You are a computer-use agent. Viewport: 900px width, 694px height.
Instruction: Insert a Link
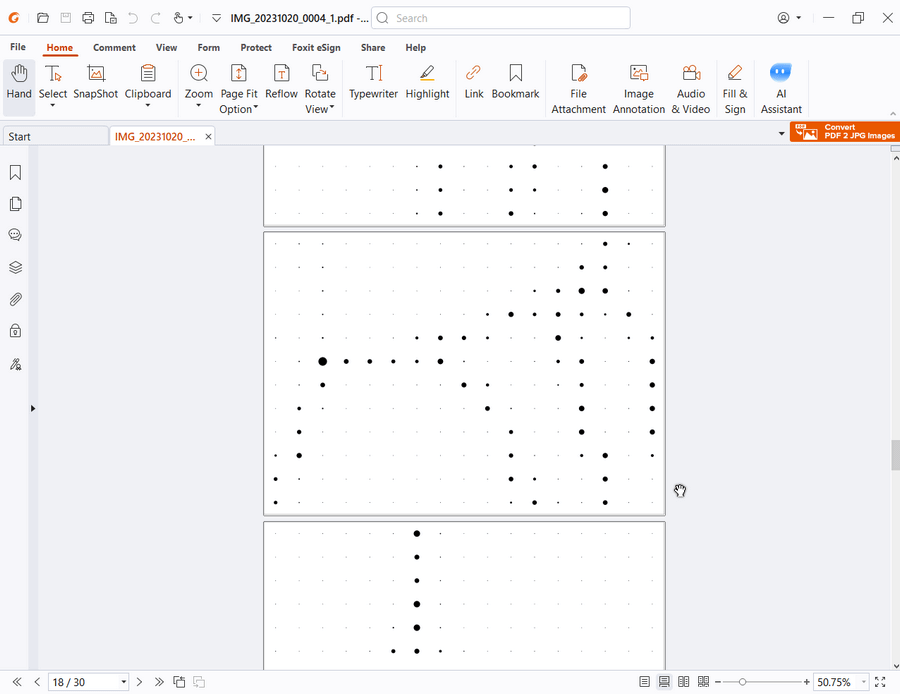coord(474,82)
